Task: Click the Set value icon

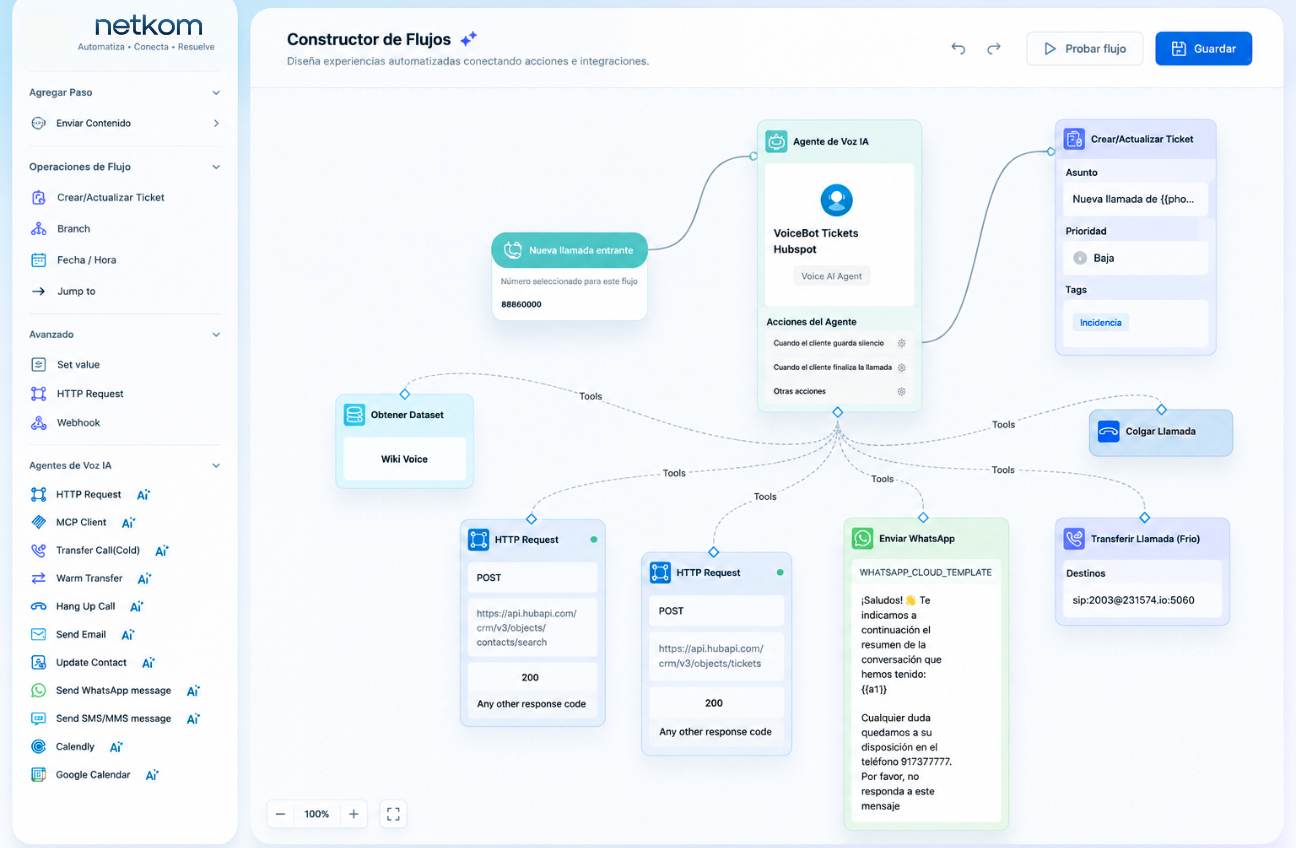Action: [x=39, y=365]
